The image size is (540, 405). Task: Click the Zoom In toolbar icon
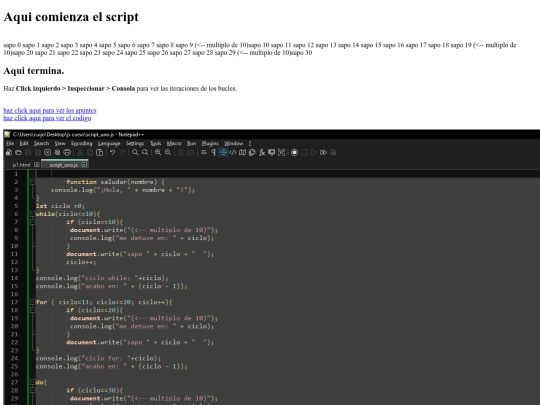click(158, 152)
